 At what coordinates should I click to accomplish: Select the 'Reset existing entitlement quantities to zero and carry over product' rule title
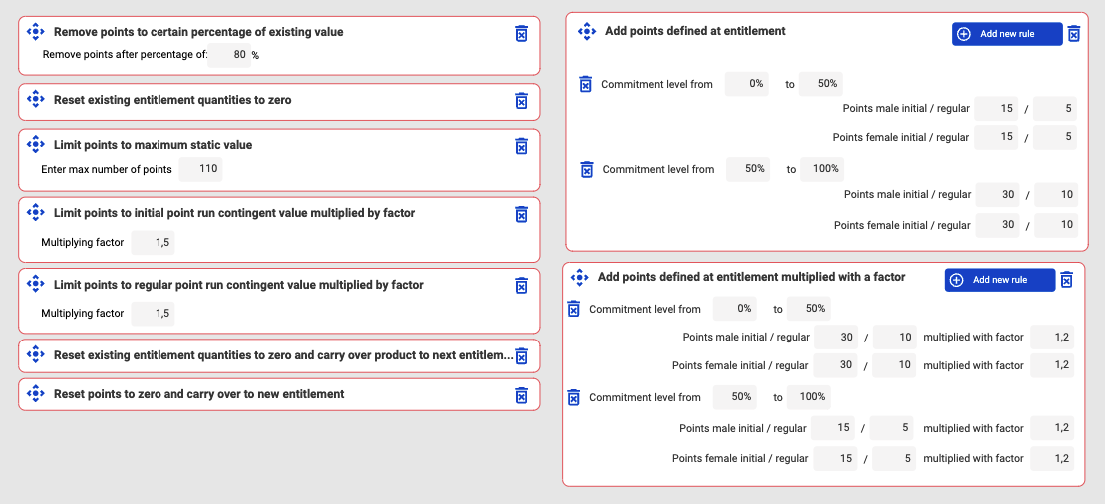tap(283, 355)
